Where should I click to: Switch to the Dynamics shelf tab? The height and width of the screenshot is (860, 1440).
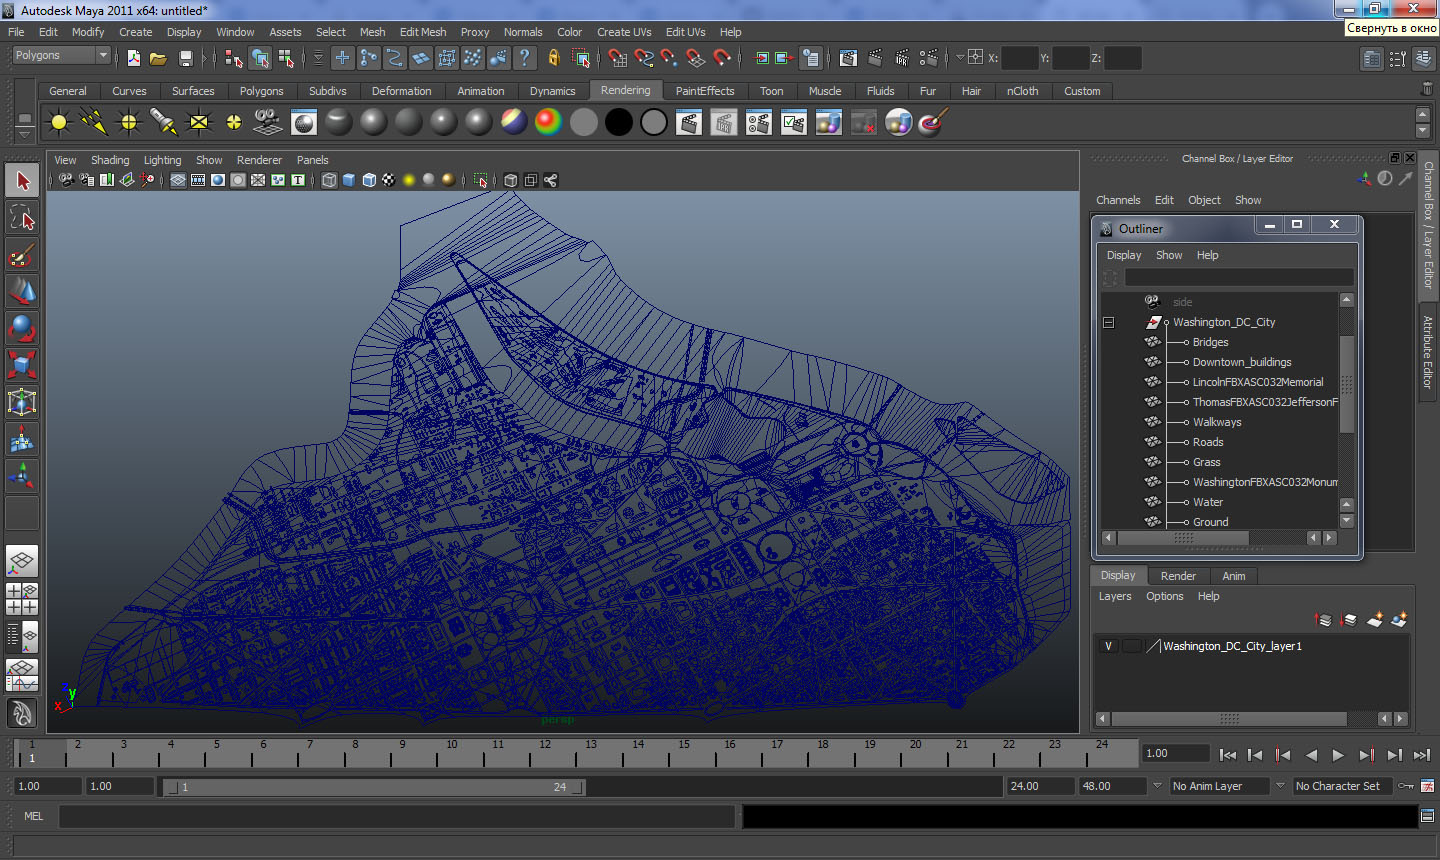[x=552, y=91]
